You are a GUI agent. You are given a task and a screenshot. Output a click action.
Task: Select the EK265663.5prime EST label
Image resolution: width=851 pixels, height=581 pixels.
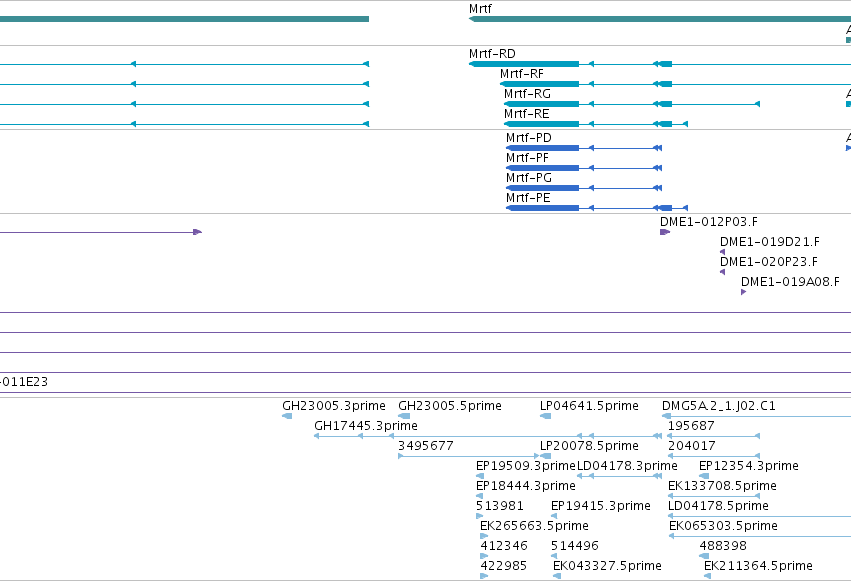[x=534, y=526]
